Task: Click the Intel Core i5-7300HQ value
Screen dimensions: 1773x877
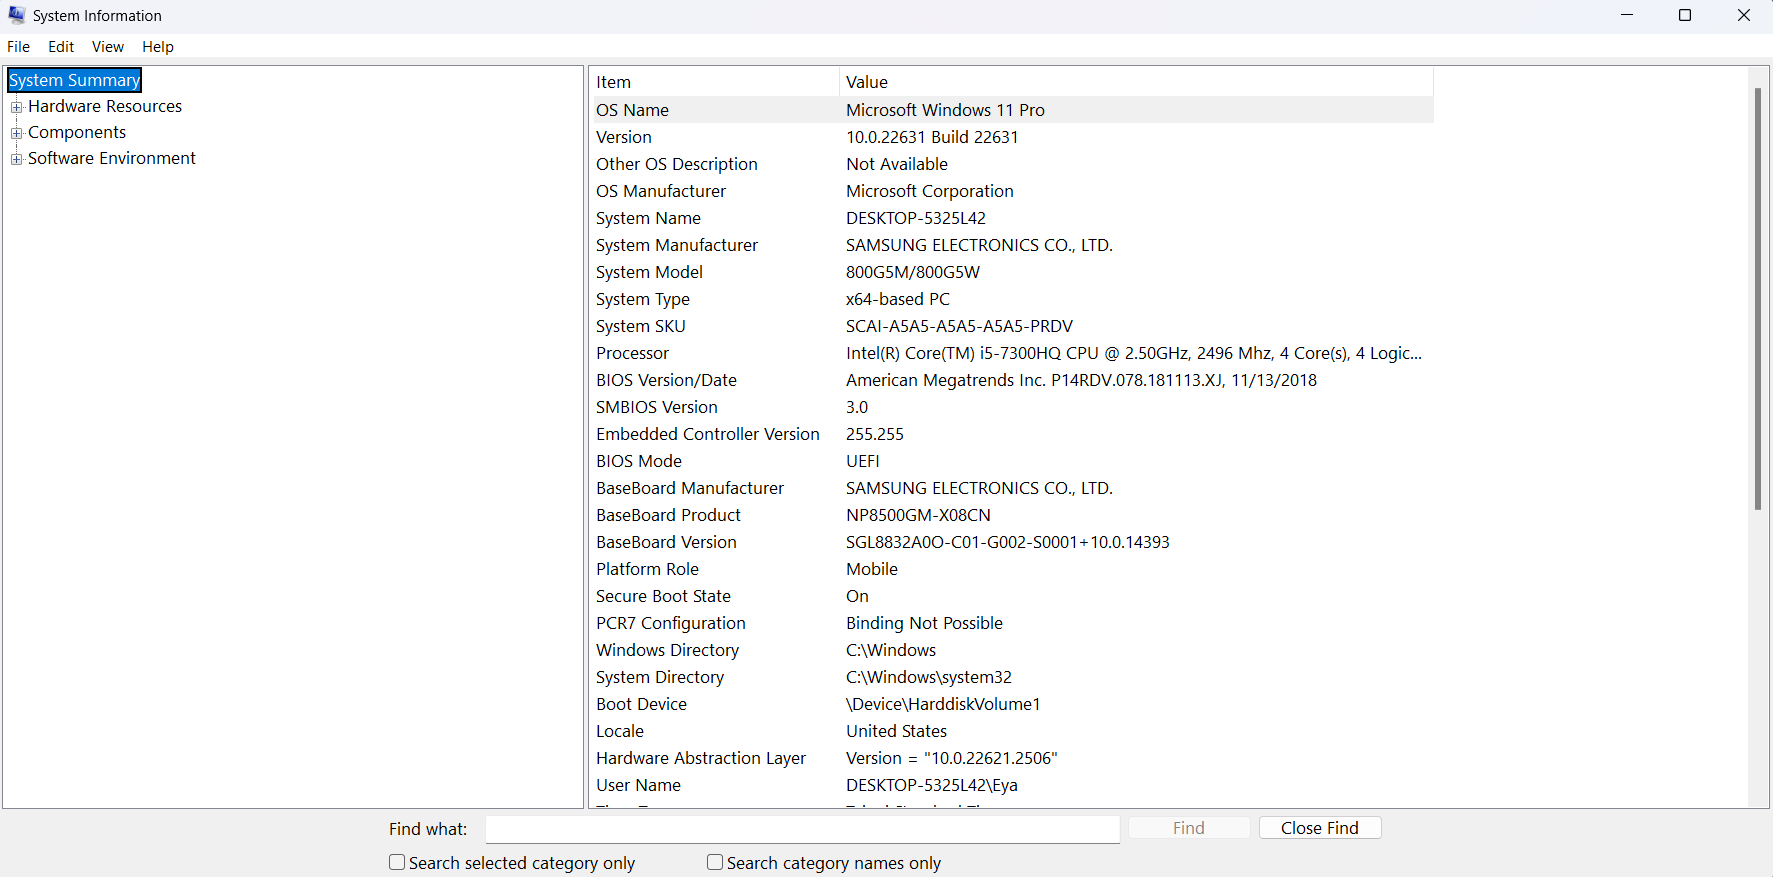Action: 1134,353
